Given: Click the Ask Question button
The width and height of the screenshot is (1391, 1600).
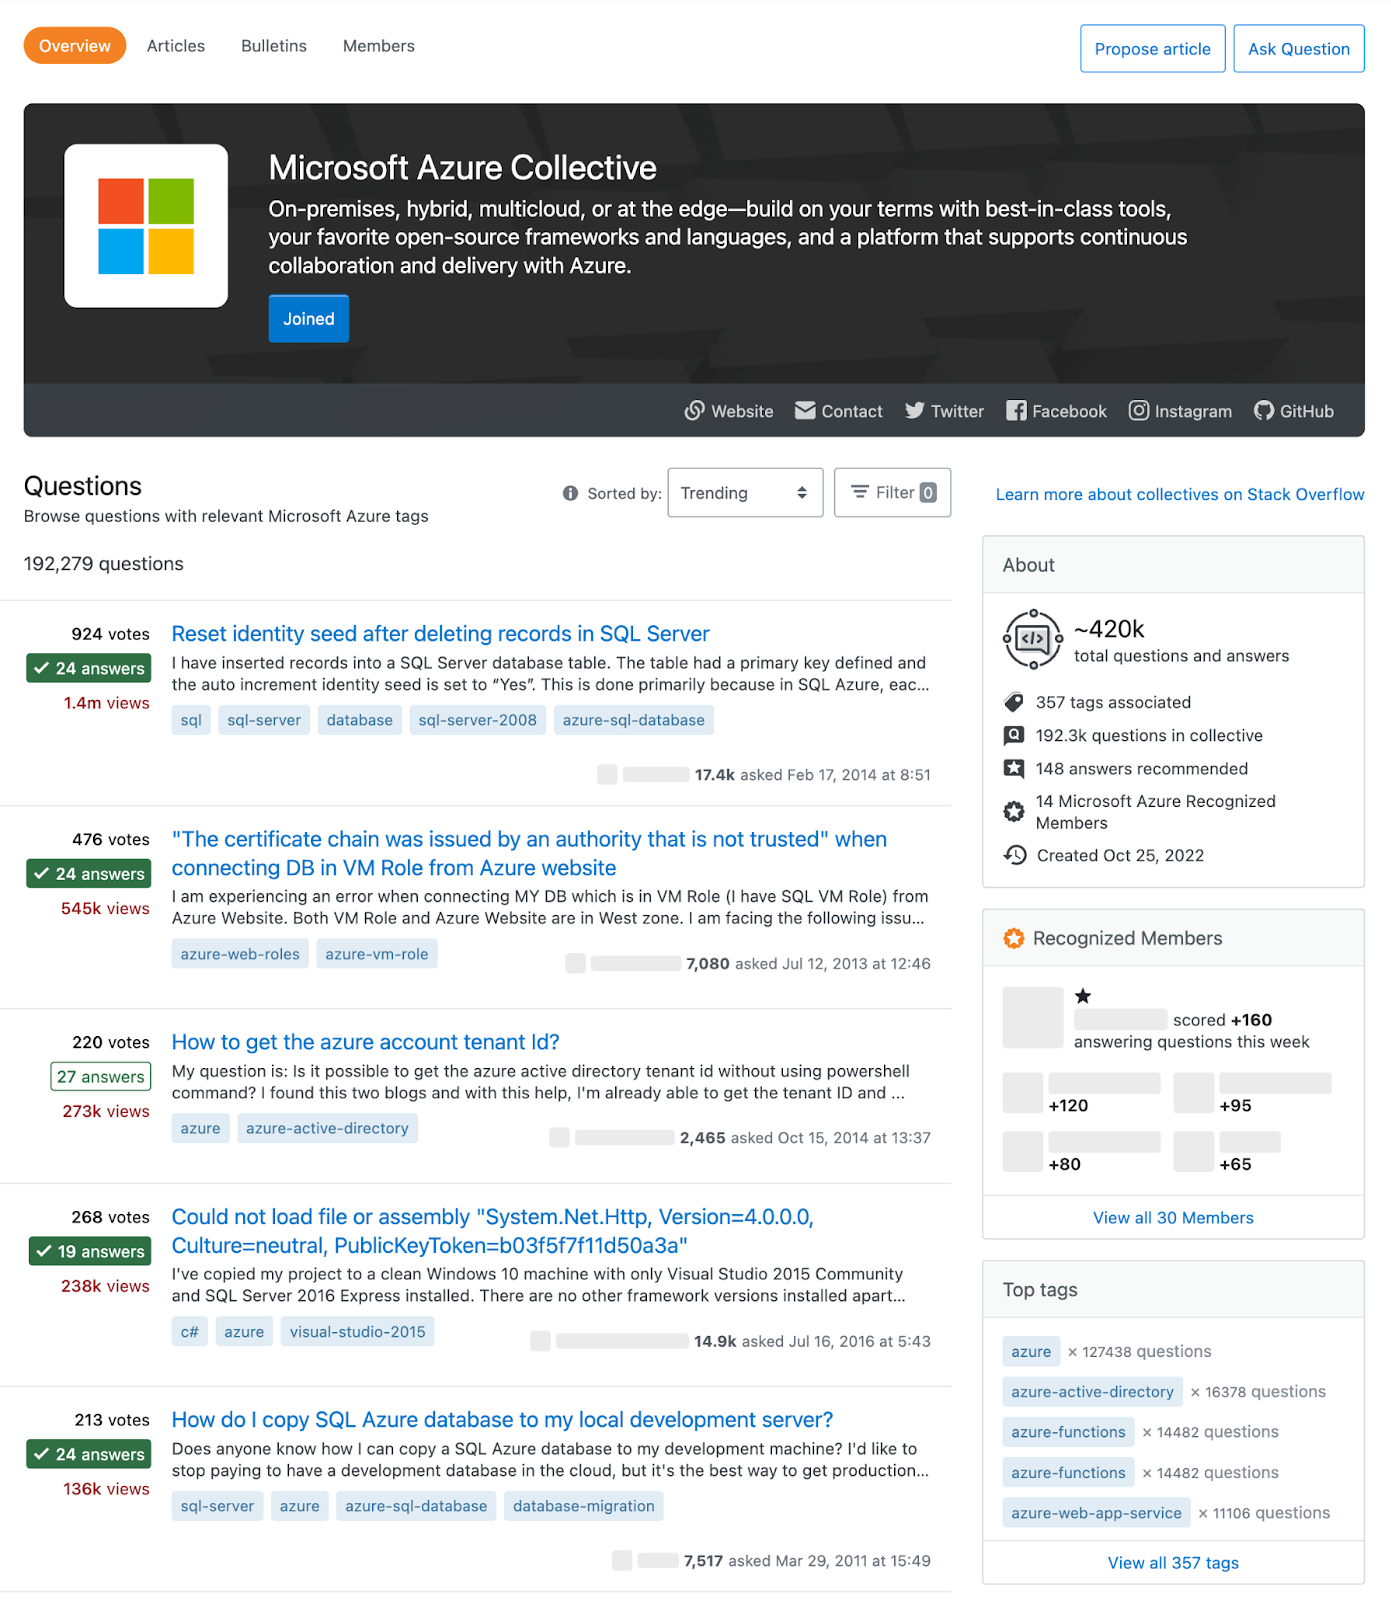Looking at the screenshot, I should (x=1299, y=49).
